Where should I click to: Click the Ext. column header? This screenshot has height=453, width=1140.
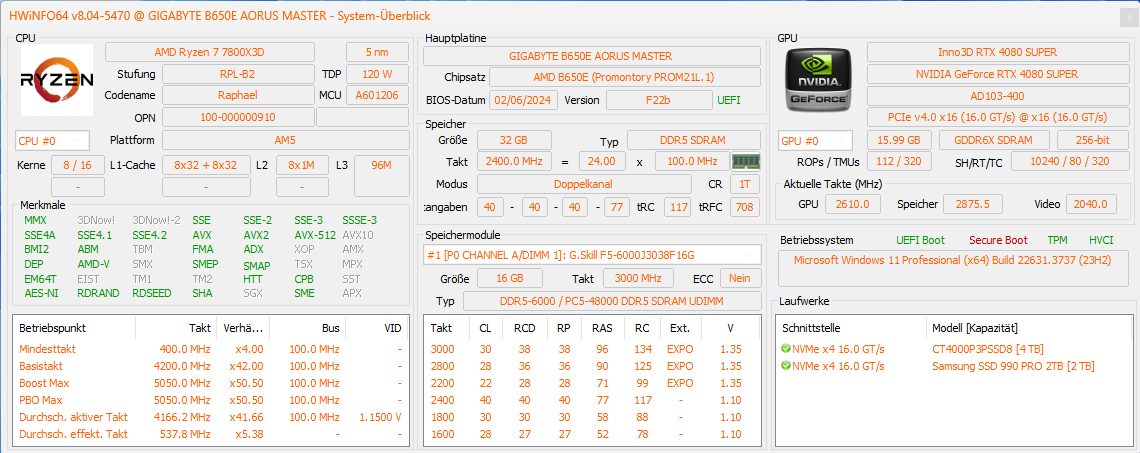point(680,328)
